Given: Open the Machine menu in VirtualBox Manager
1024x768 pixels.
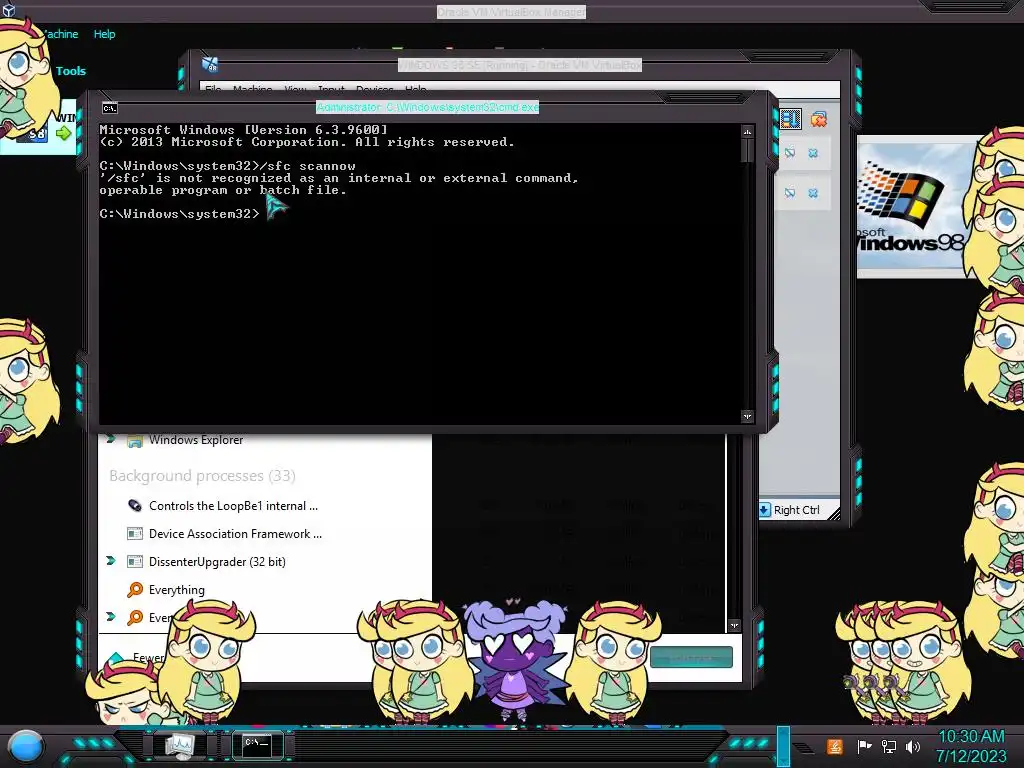Looking at the screenshot, I should 60,34.
